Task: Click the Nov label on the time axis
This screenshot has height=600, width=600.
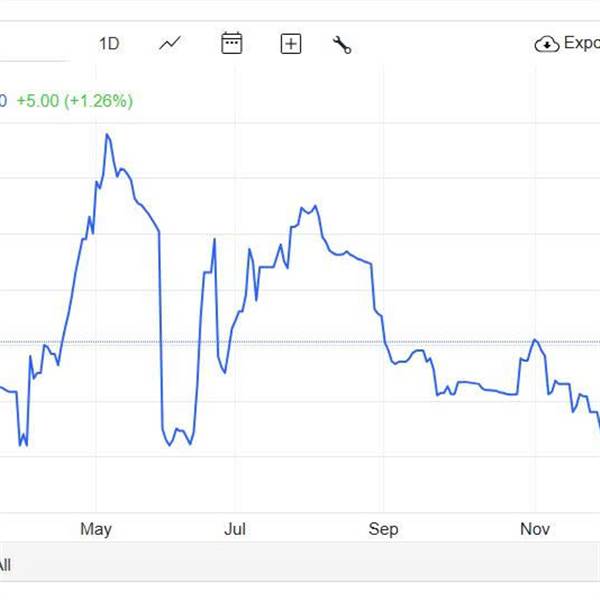Action: tap(535, 528)
